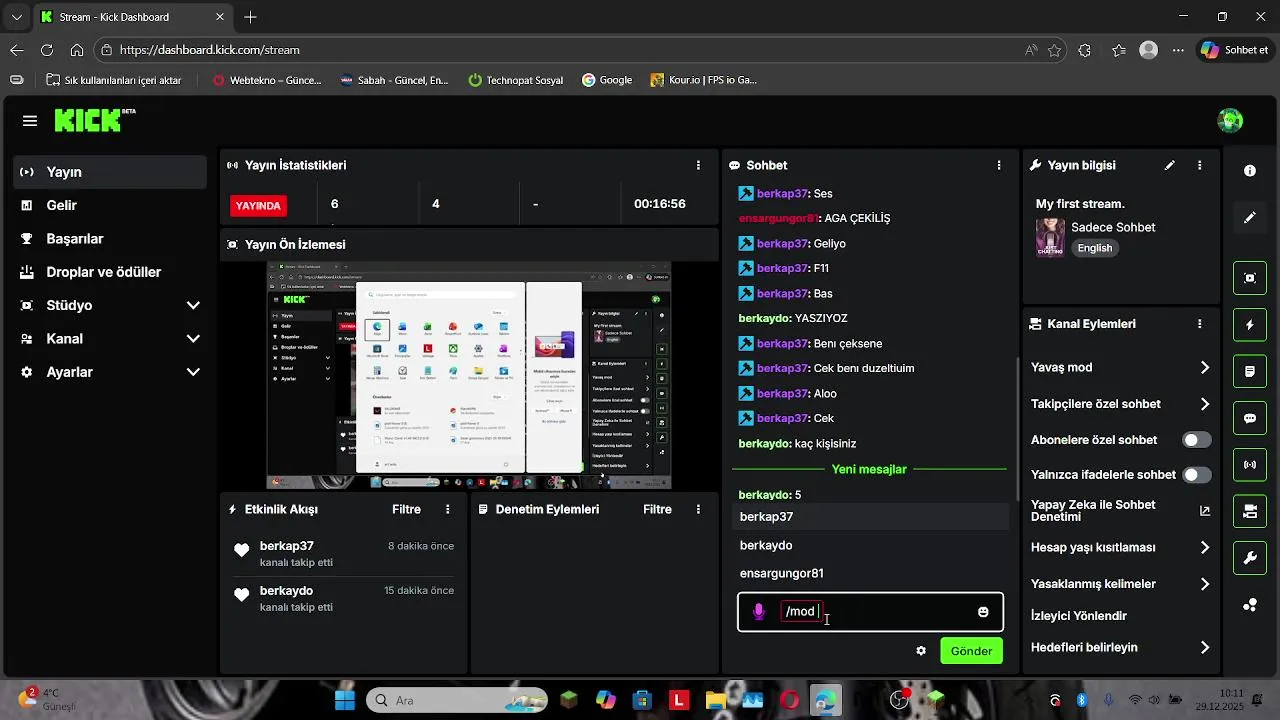1280x720 pixels.
Task: Go to Yayın in sidebar
Action: [x=110, y=172]
